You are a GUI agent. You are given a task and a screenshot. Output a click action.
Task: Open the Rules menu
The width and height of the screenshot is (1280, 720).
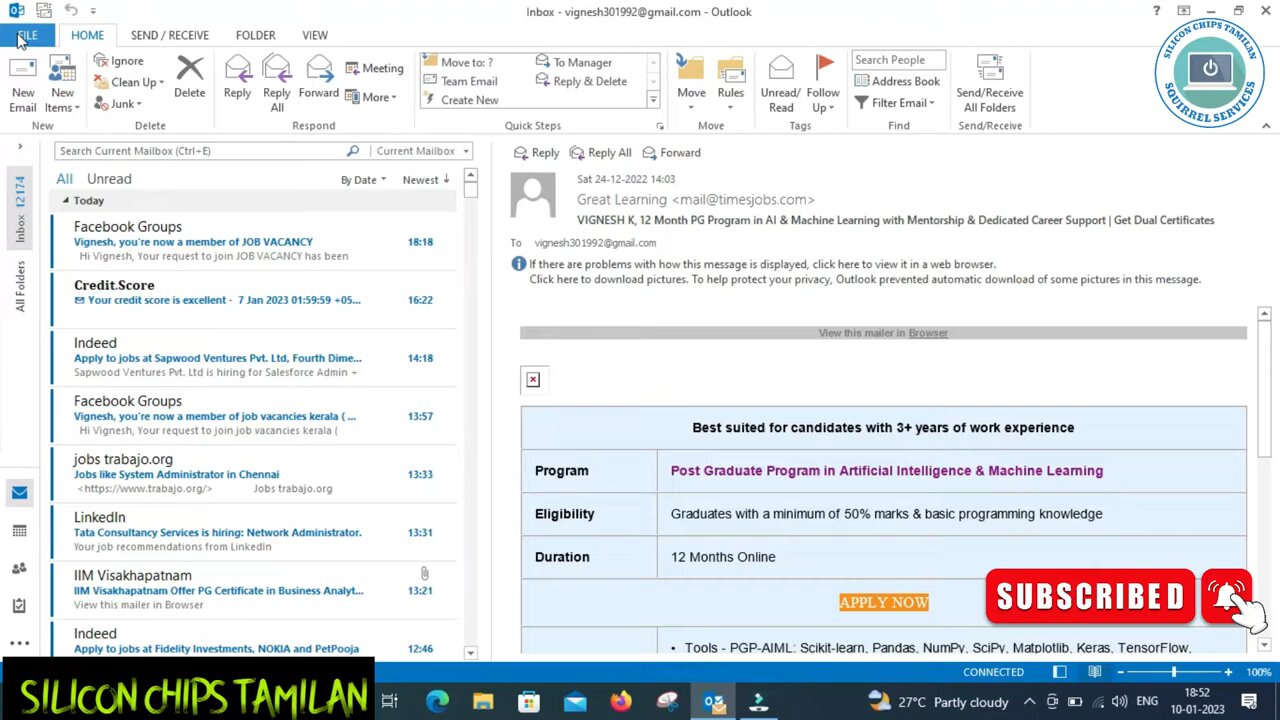730,84
